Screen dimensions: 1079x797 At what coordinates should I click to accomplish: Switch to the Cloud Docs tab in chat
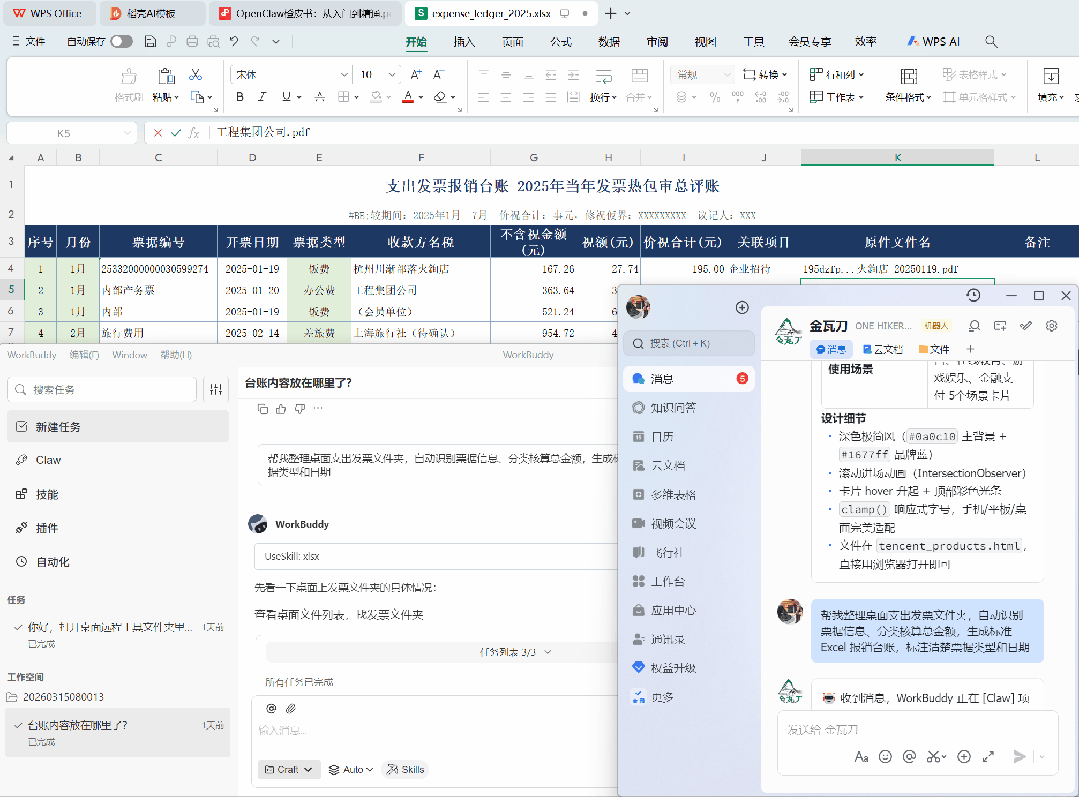pos(882,349)
